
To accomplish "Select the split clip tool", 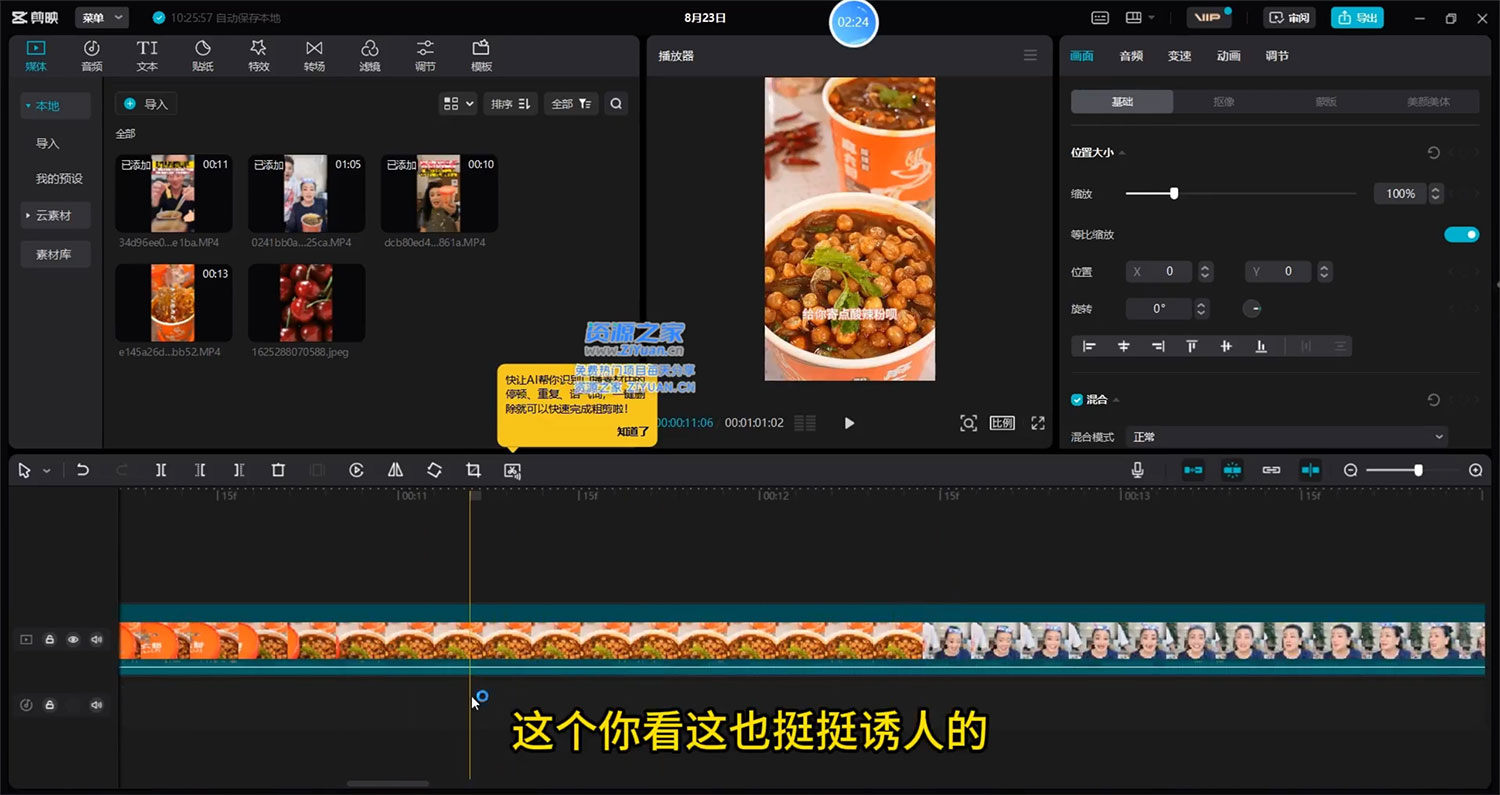I will (x=161, y=470).
